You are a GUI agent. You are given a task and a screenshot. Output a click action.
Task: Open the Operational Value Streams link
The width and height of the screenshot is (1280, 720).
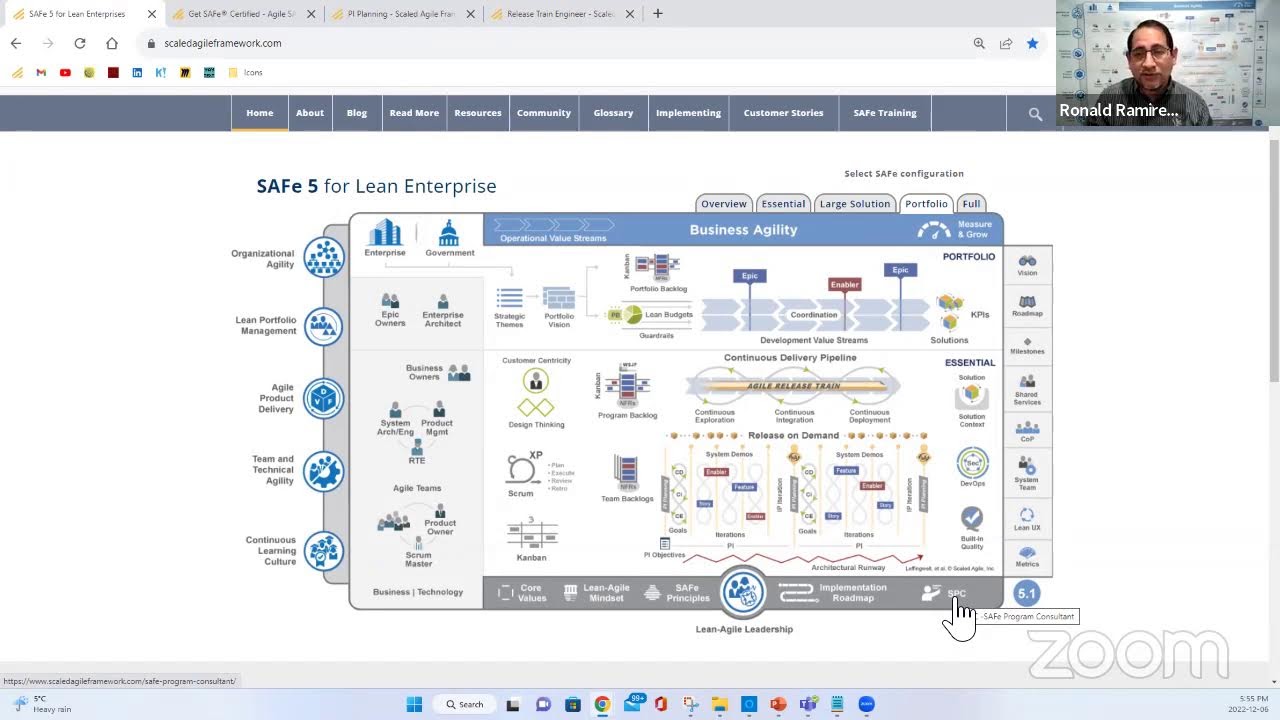(553, 231)
